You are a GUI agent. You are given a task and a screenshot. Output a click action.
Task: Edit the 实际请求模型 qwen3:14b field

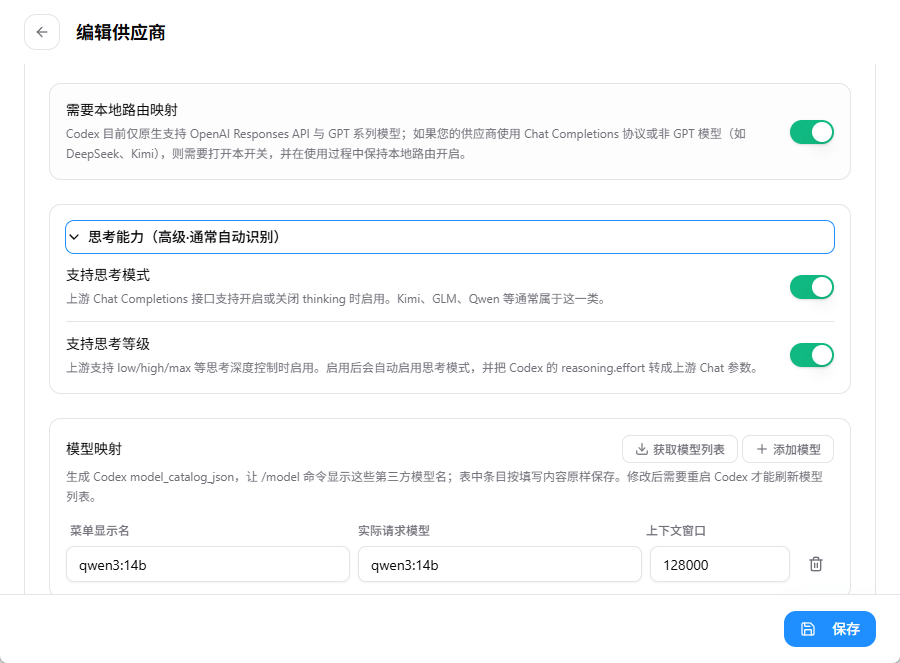click(x=499, y=564)
